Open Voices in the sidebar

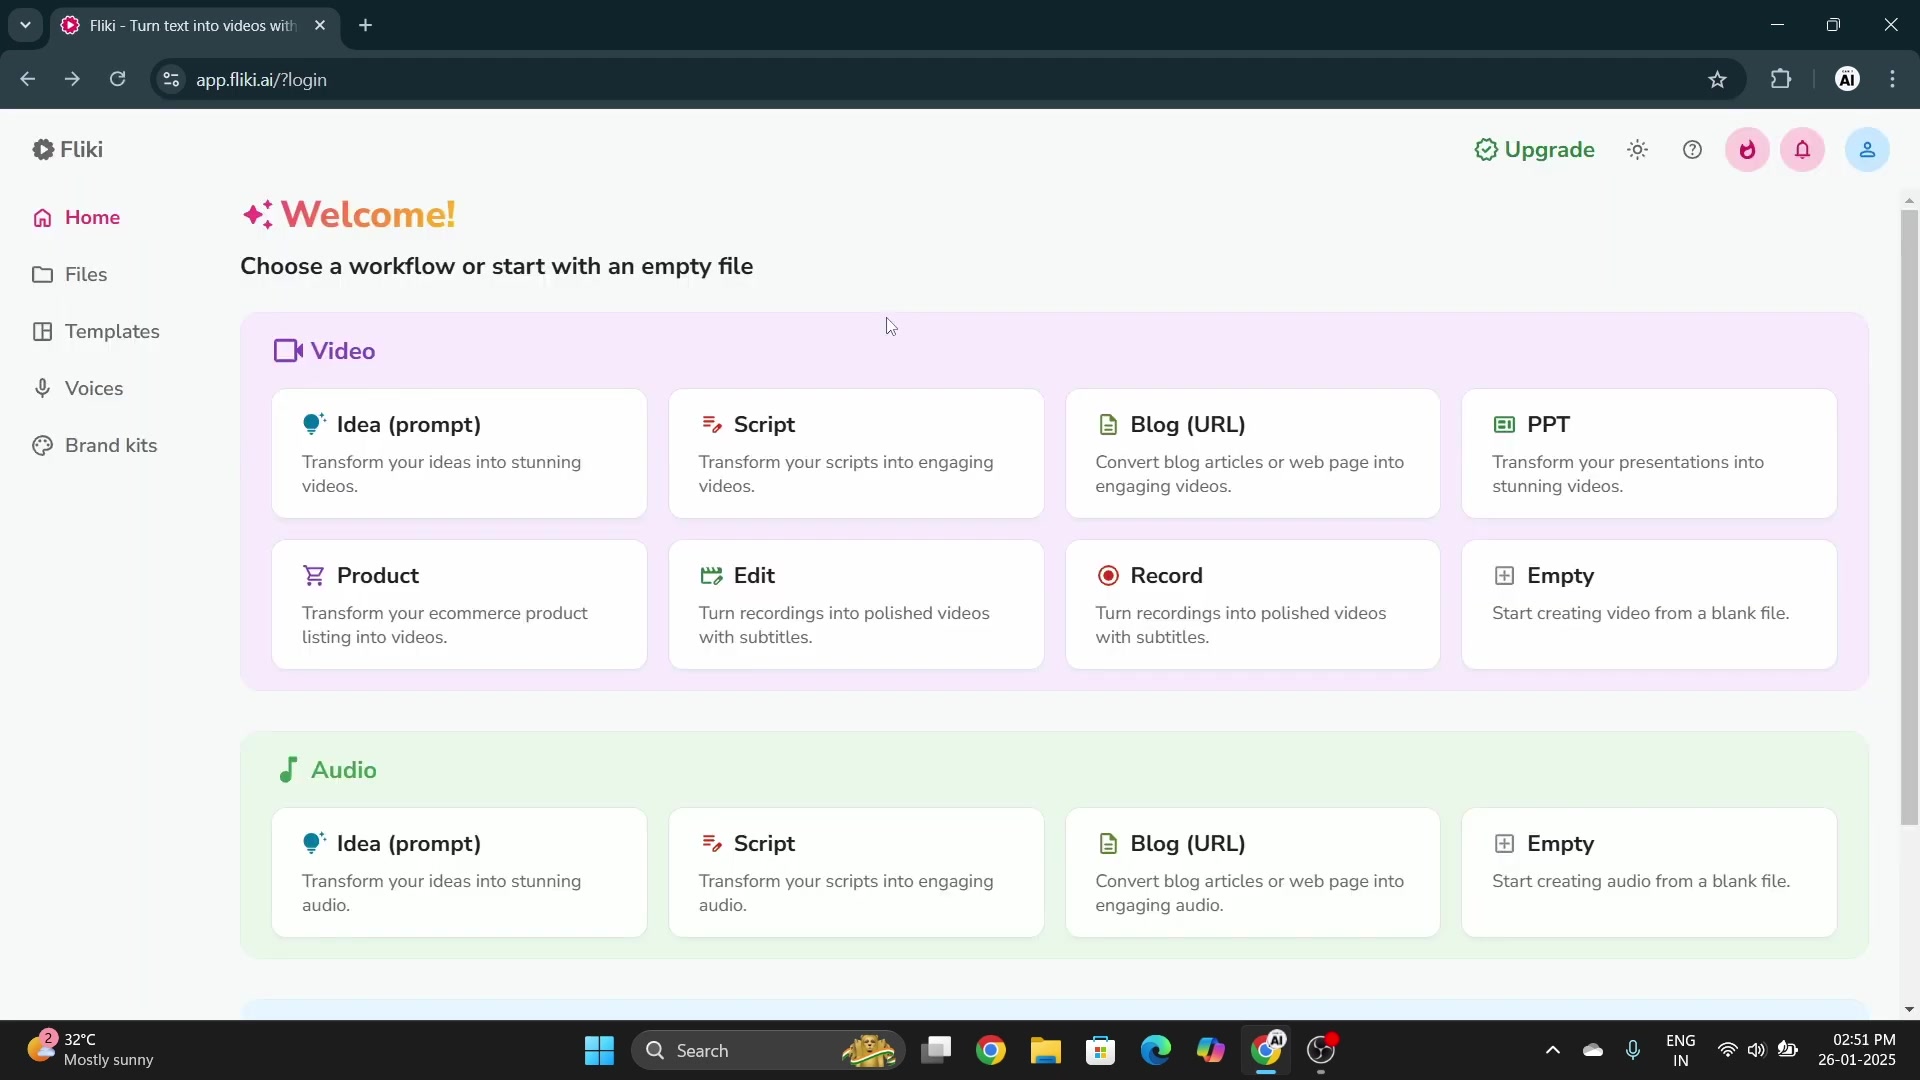click(78, 389)
